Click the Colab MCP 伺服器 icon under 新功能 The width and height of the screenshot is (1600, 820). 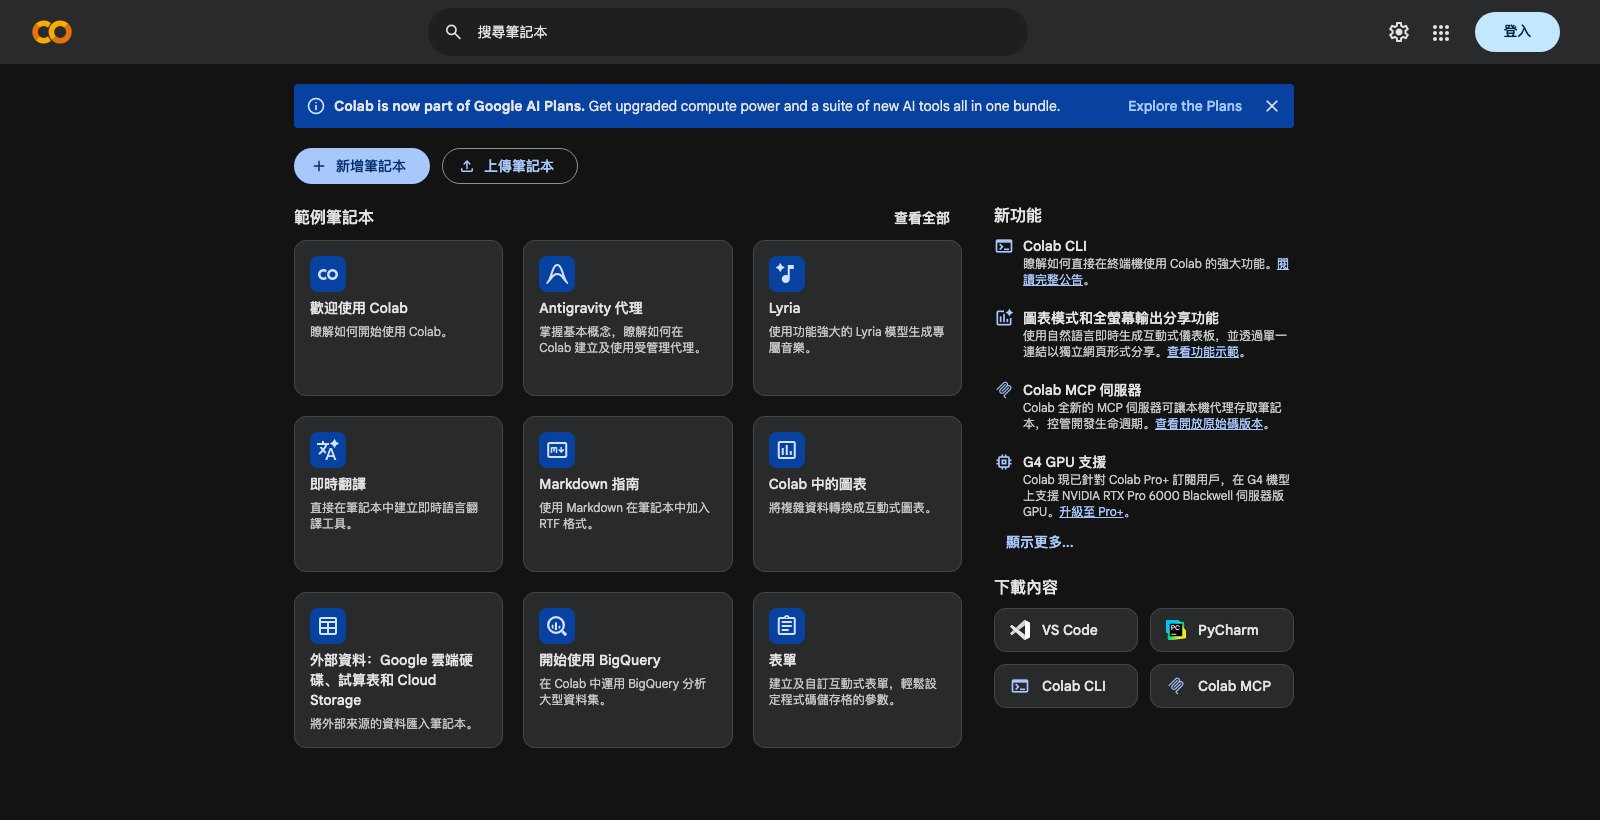(1004, 390)
